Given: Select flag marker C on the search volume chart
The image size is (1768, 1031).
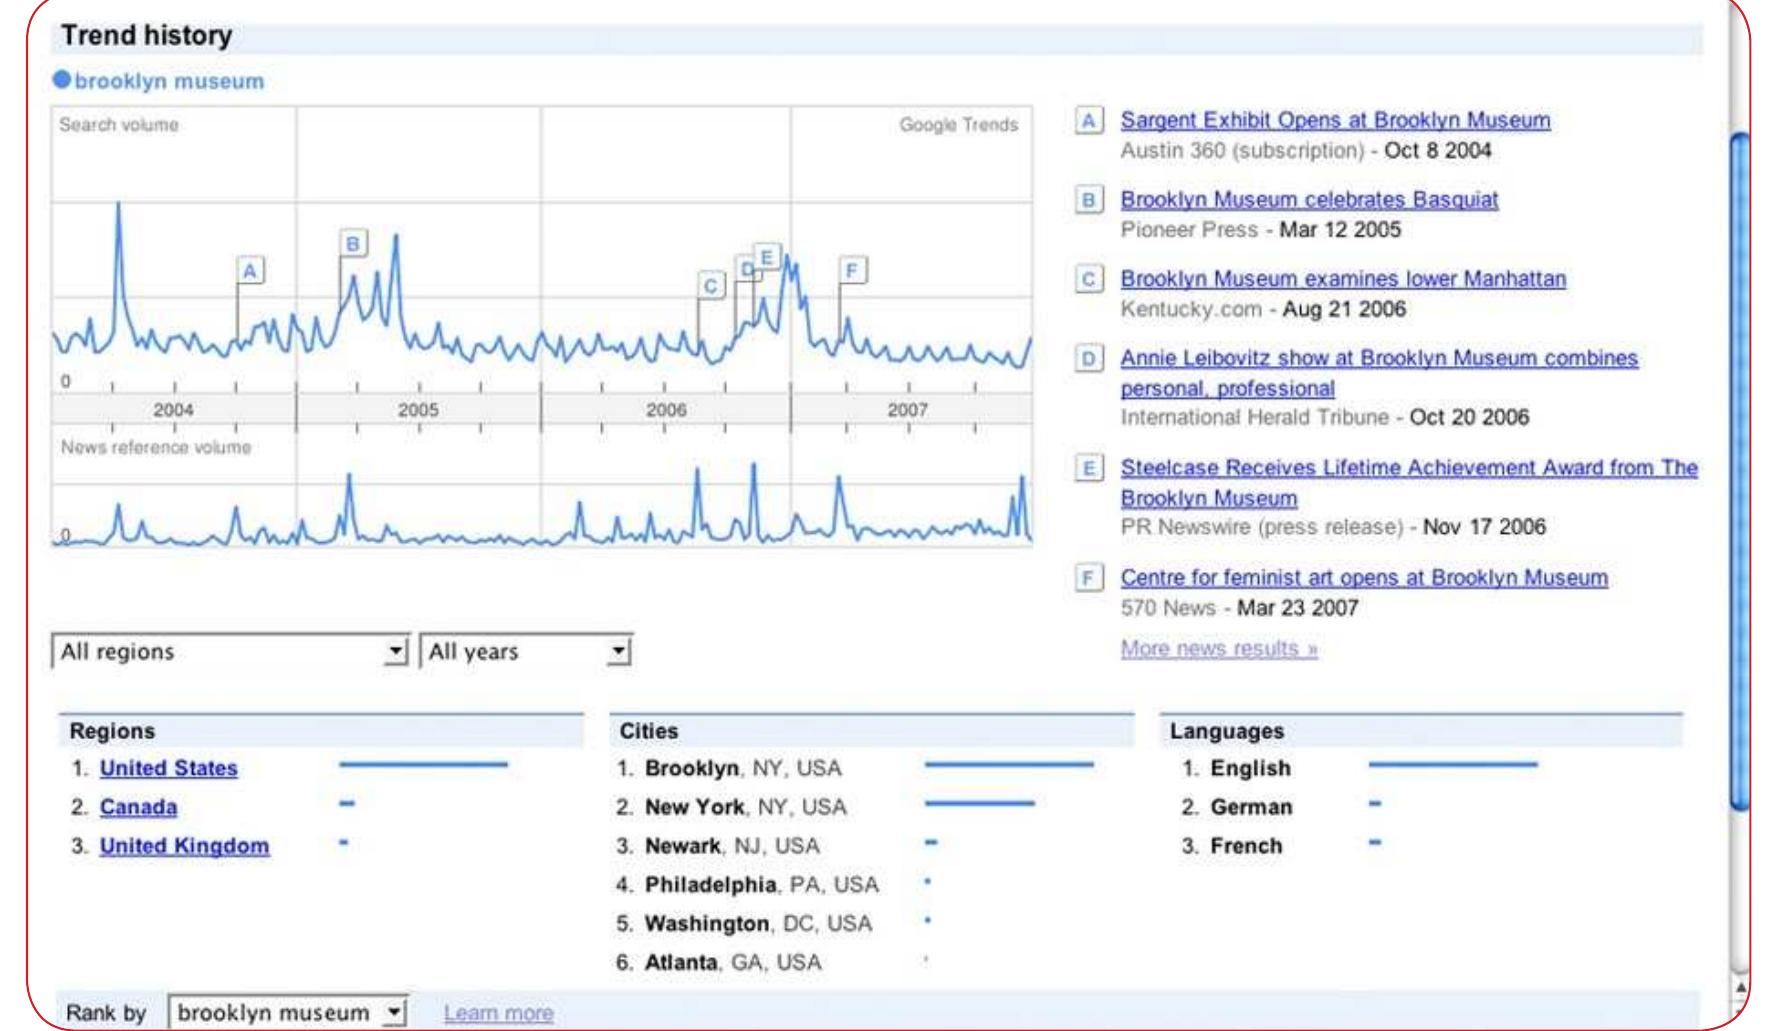Looking at the screenshot, I should [x=710, y=286].
